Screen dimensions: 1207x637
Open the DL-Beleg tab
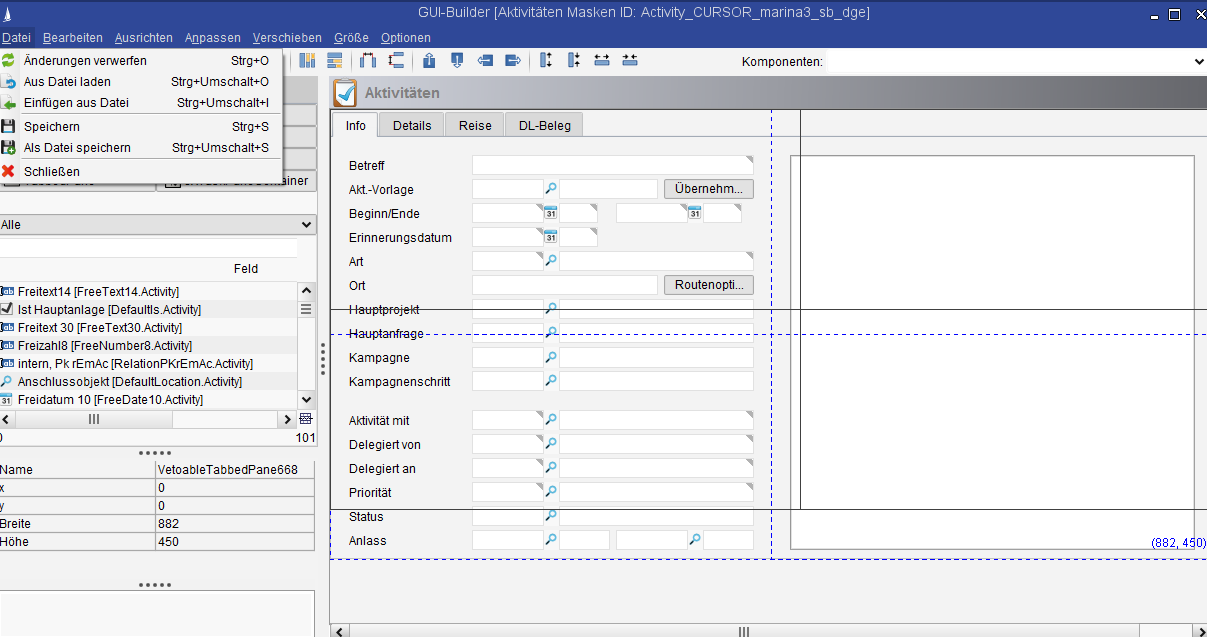pyautogui.click(x=544, y=125)
